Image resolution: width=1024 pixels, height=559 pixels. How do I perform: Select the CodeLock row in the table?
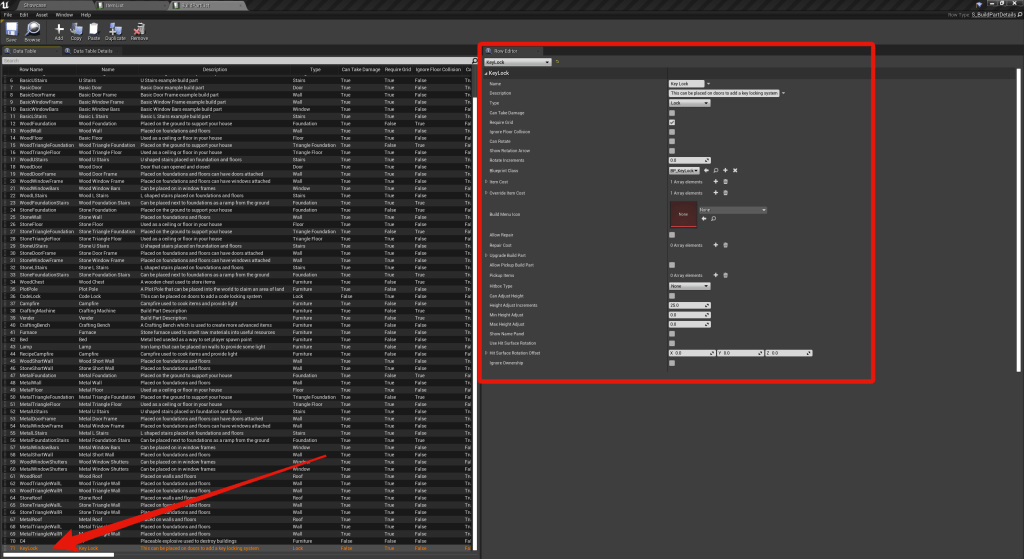click(x=31, y=296)
